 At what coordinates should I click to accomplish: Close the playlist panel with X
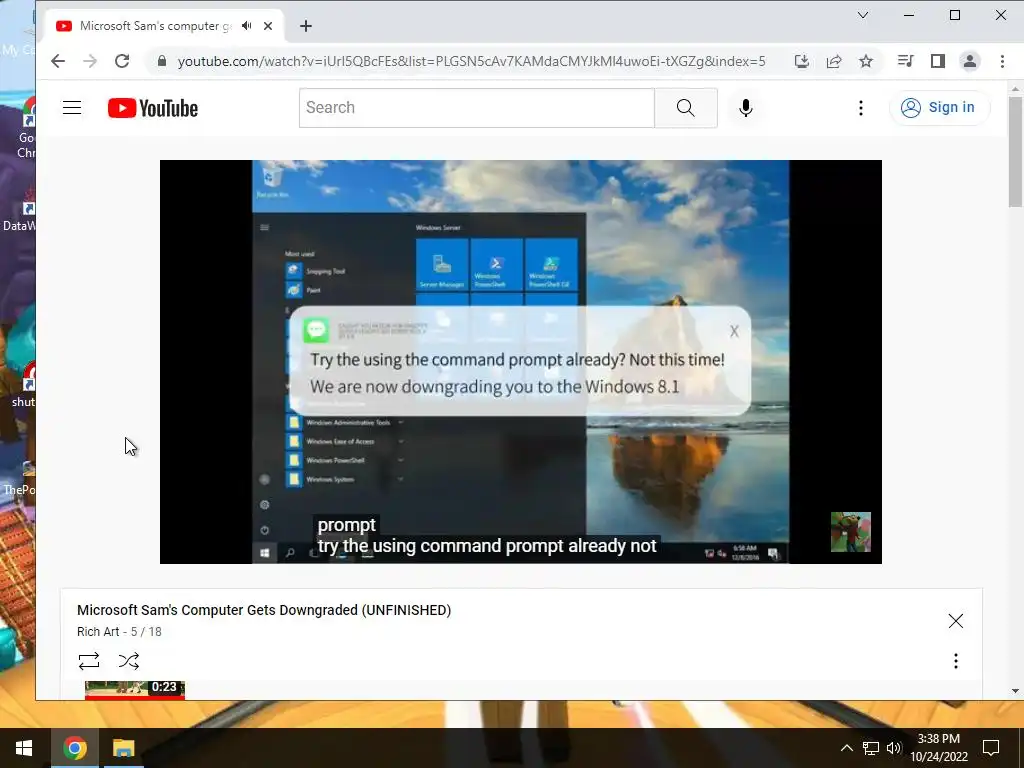(955, 621)
